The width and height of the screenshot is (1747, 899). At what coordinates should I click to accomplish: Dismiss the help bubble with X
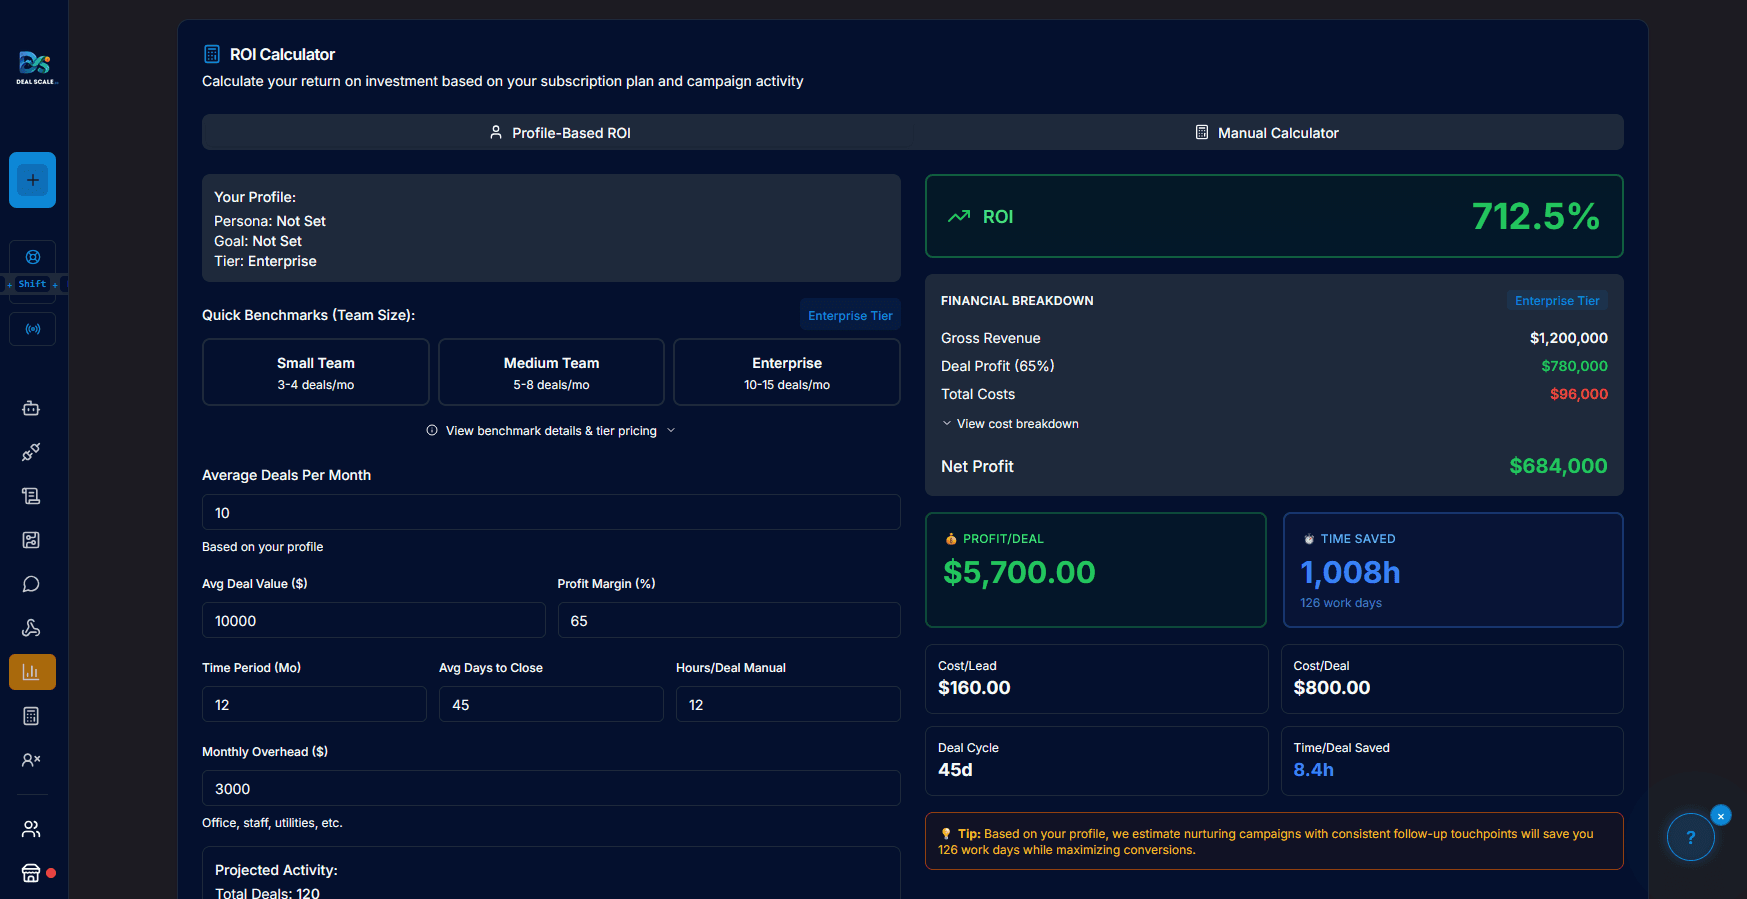point(1720,816)
